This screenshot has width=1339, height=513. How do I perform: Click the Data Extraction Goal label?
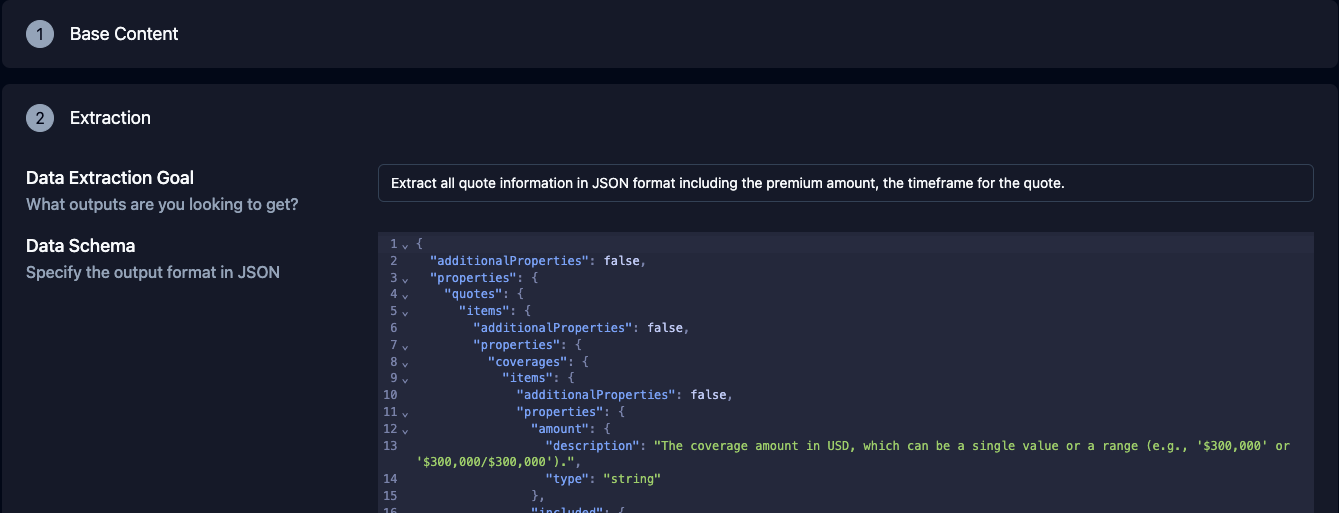click(110, 178)
